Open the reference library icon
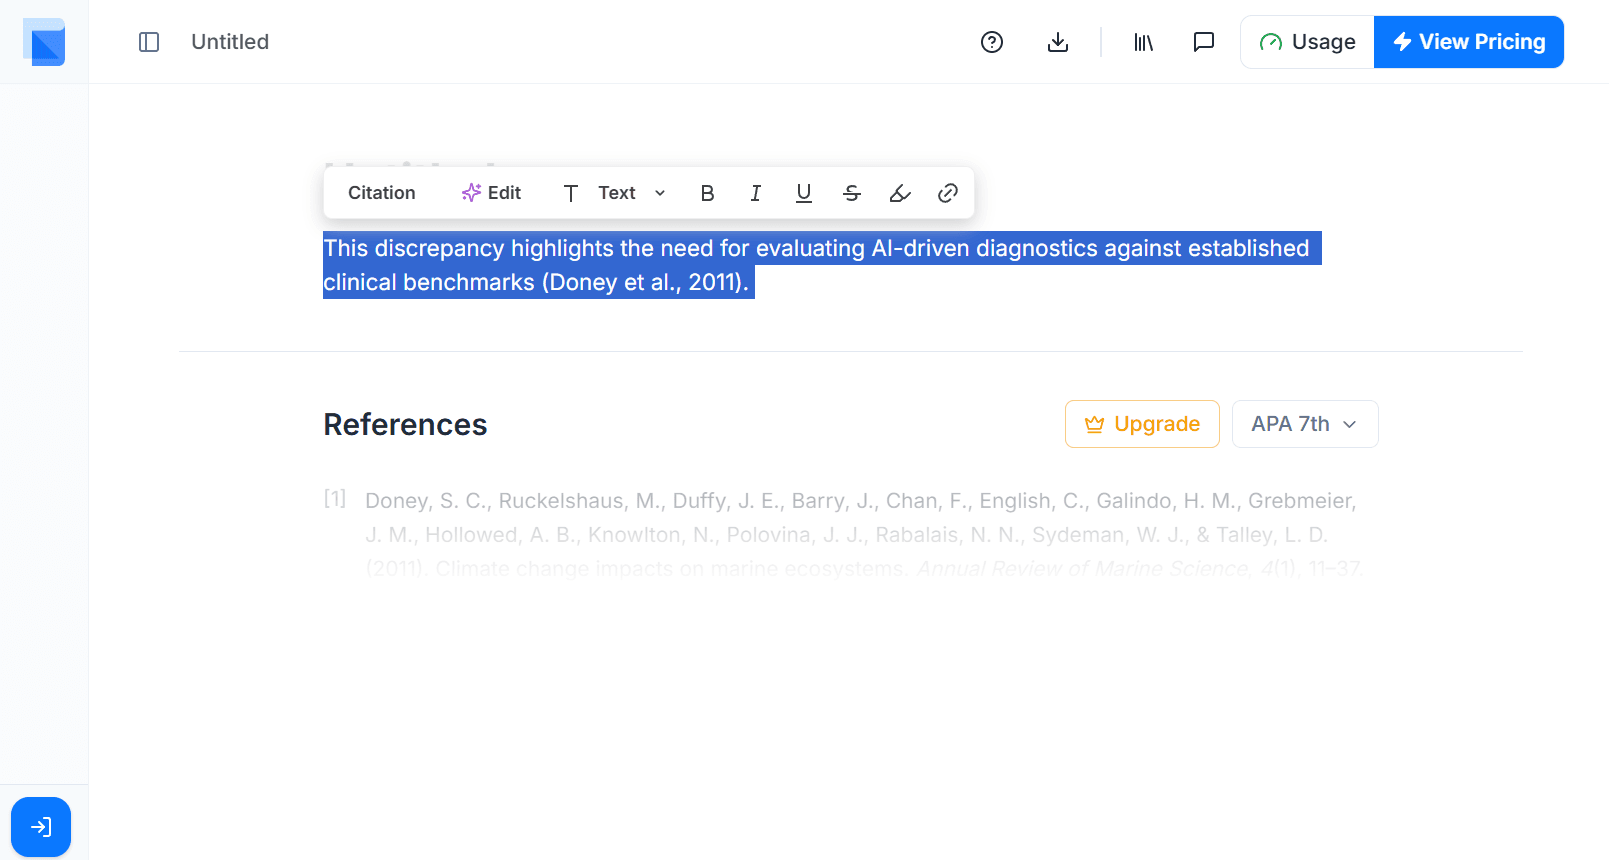Viewport: 1609px width, 860px height. 1143,42
